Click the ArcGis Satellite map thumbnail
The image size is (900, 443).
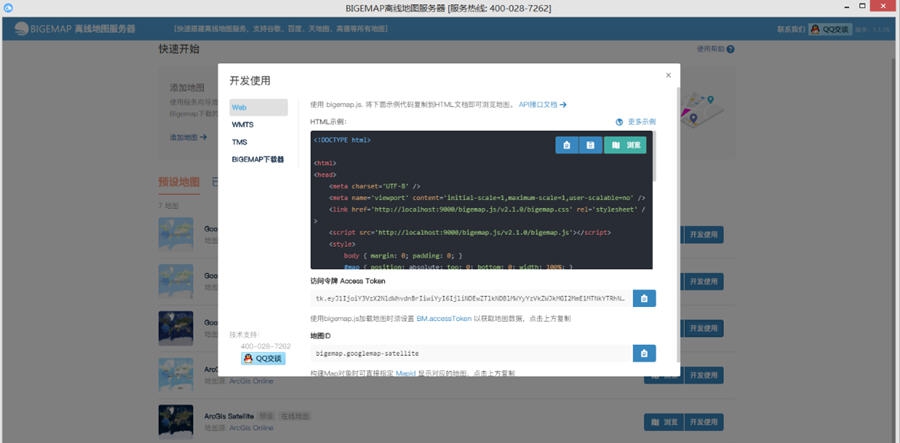point(176,421)
